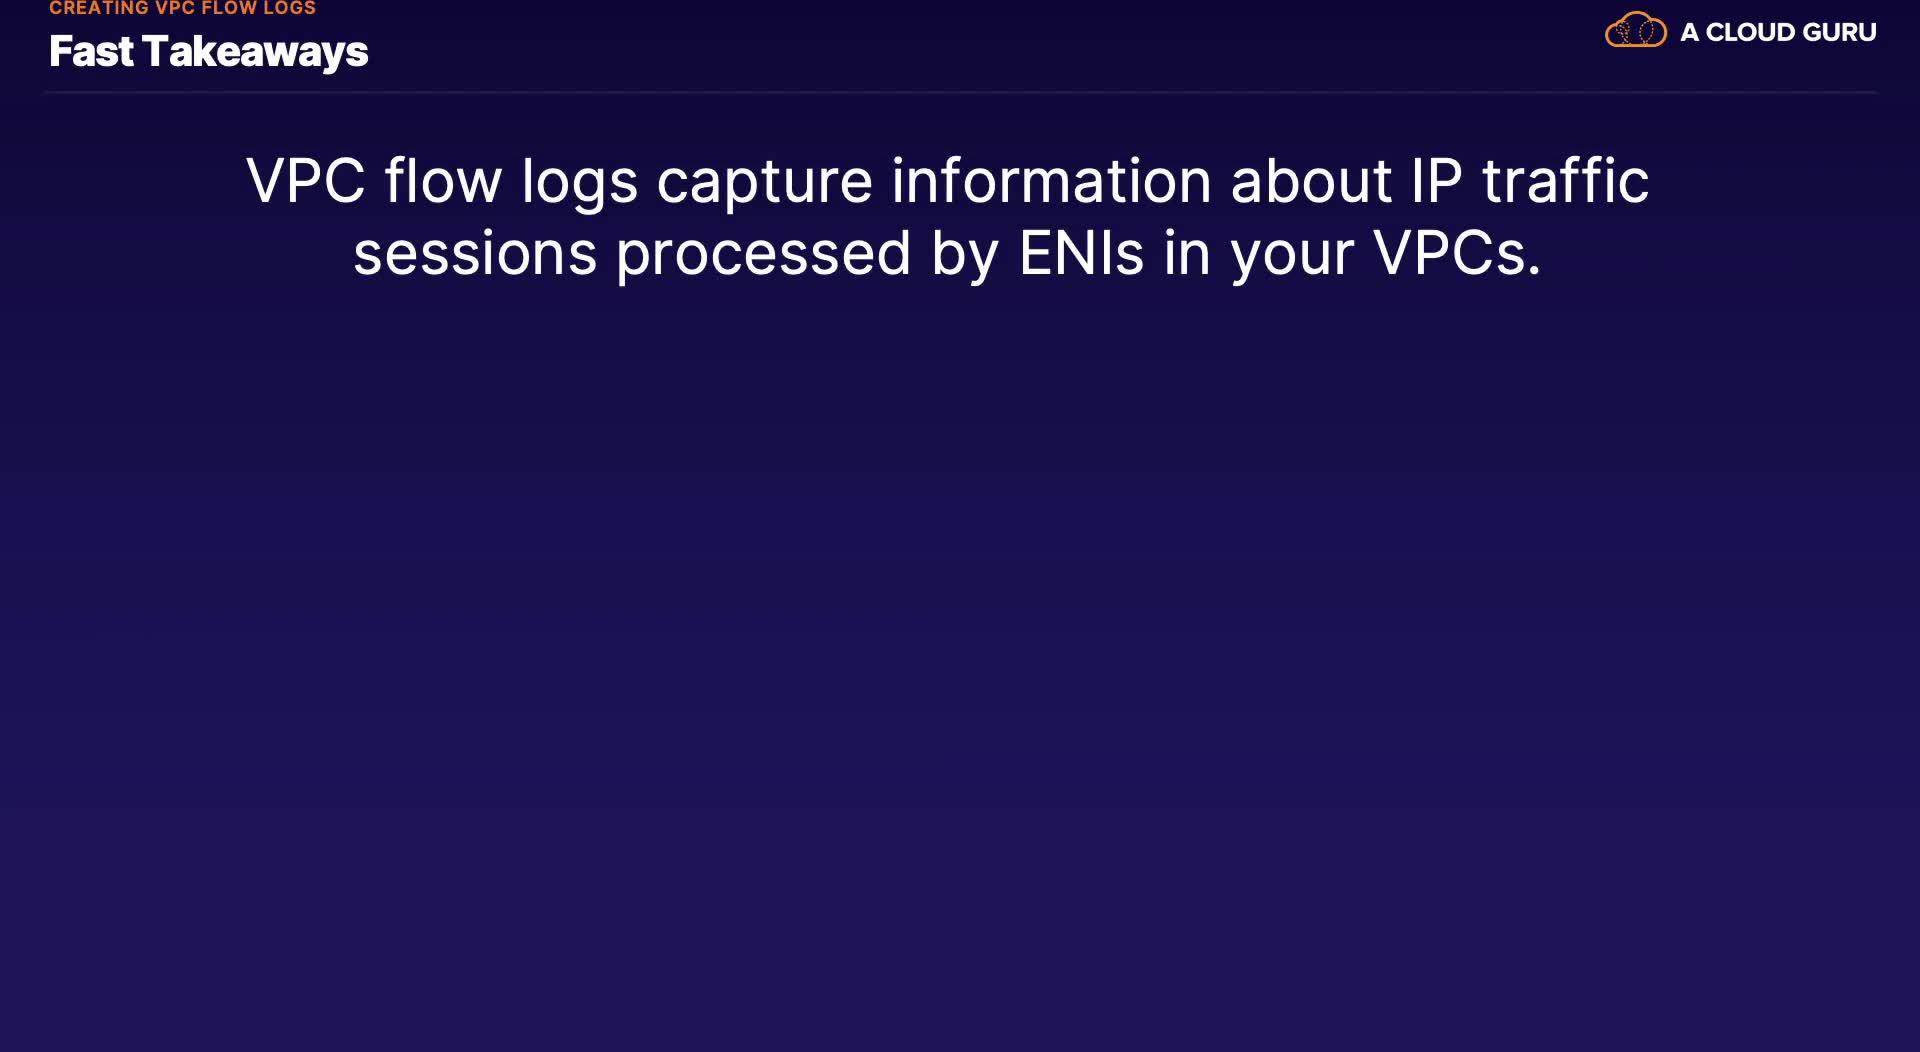This screenshot has width=1920, height=1052.
Task: Click the horizontal divider line below the title
Action: [x=960, y=92]
